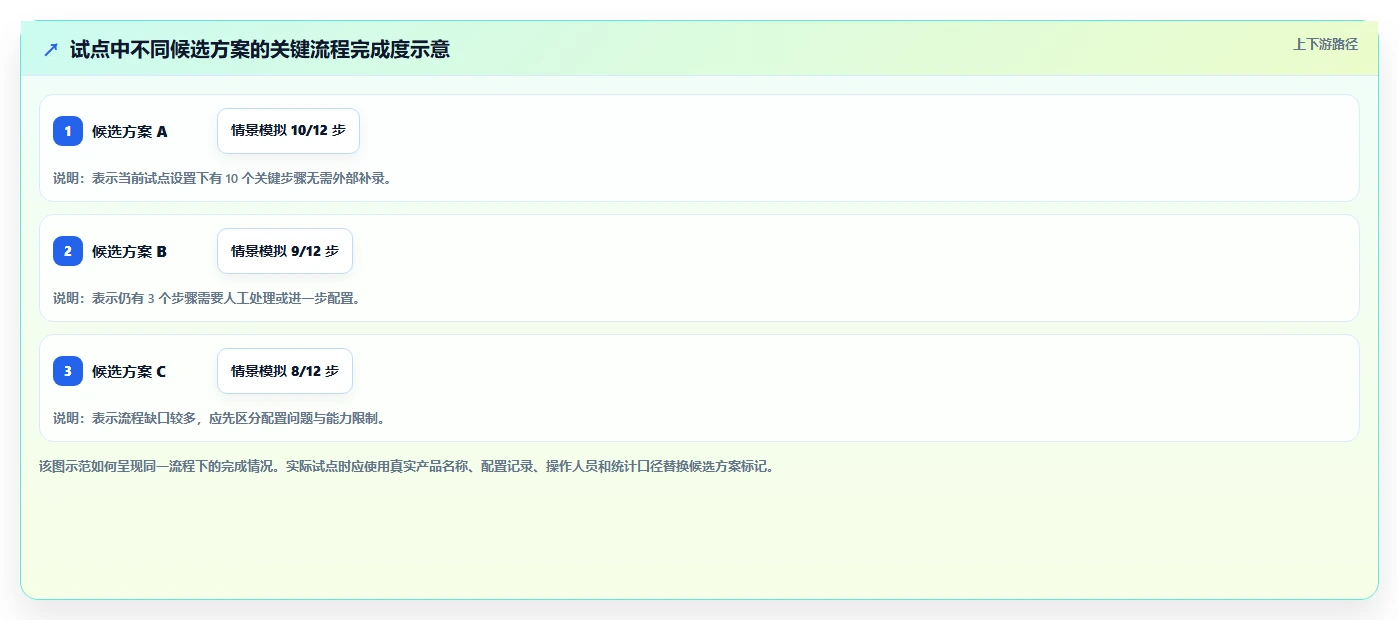Click the 候选方案 A label
1399x620 pixels.
(130, 131)
